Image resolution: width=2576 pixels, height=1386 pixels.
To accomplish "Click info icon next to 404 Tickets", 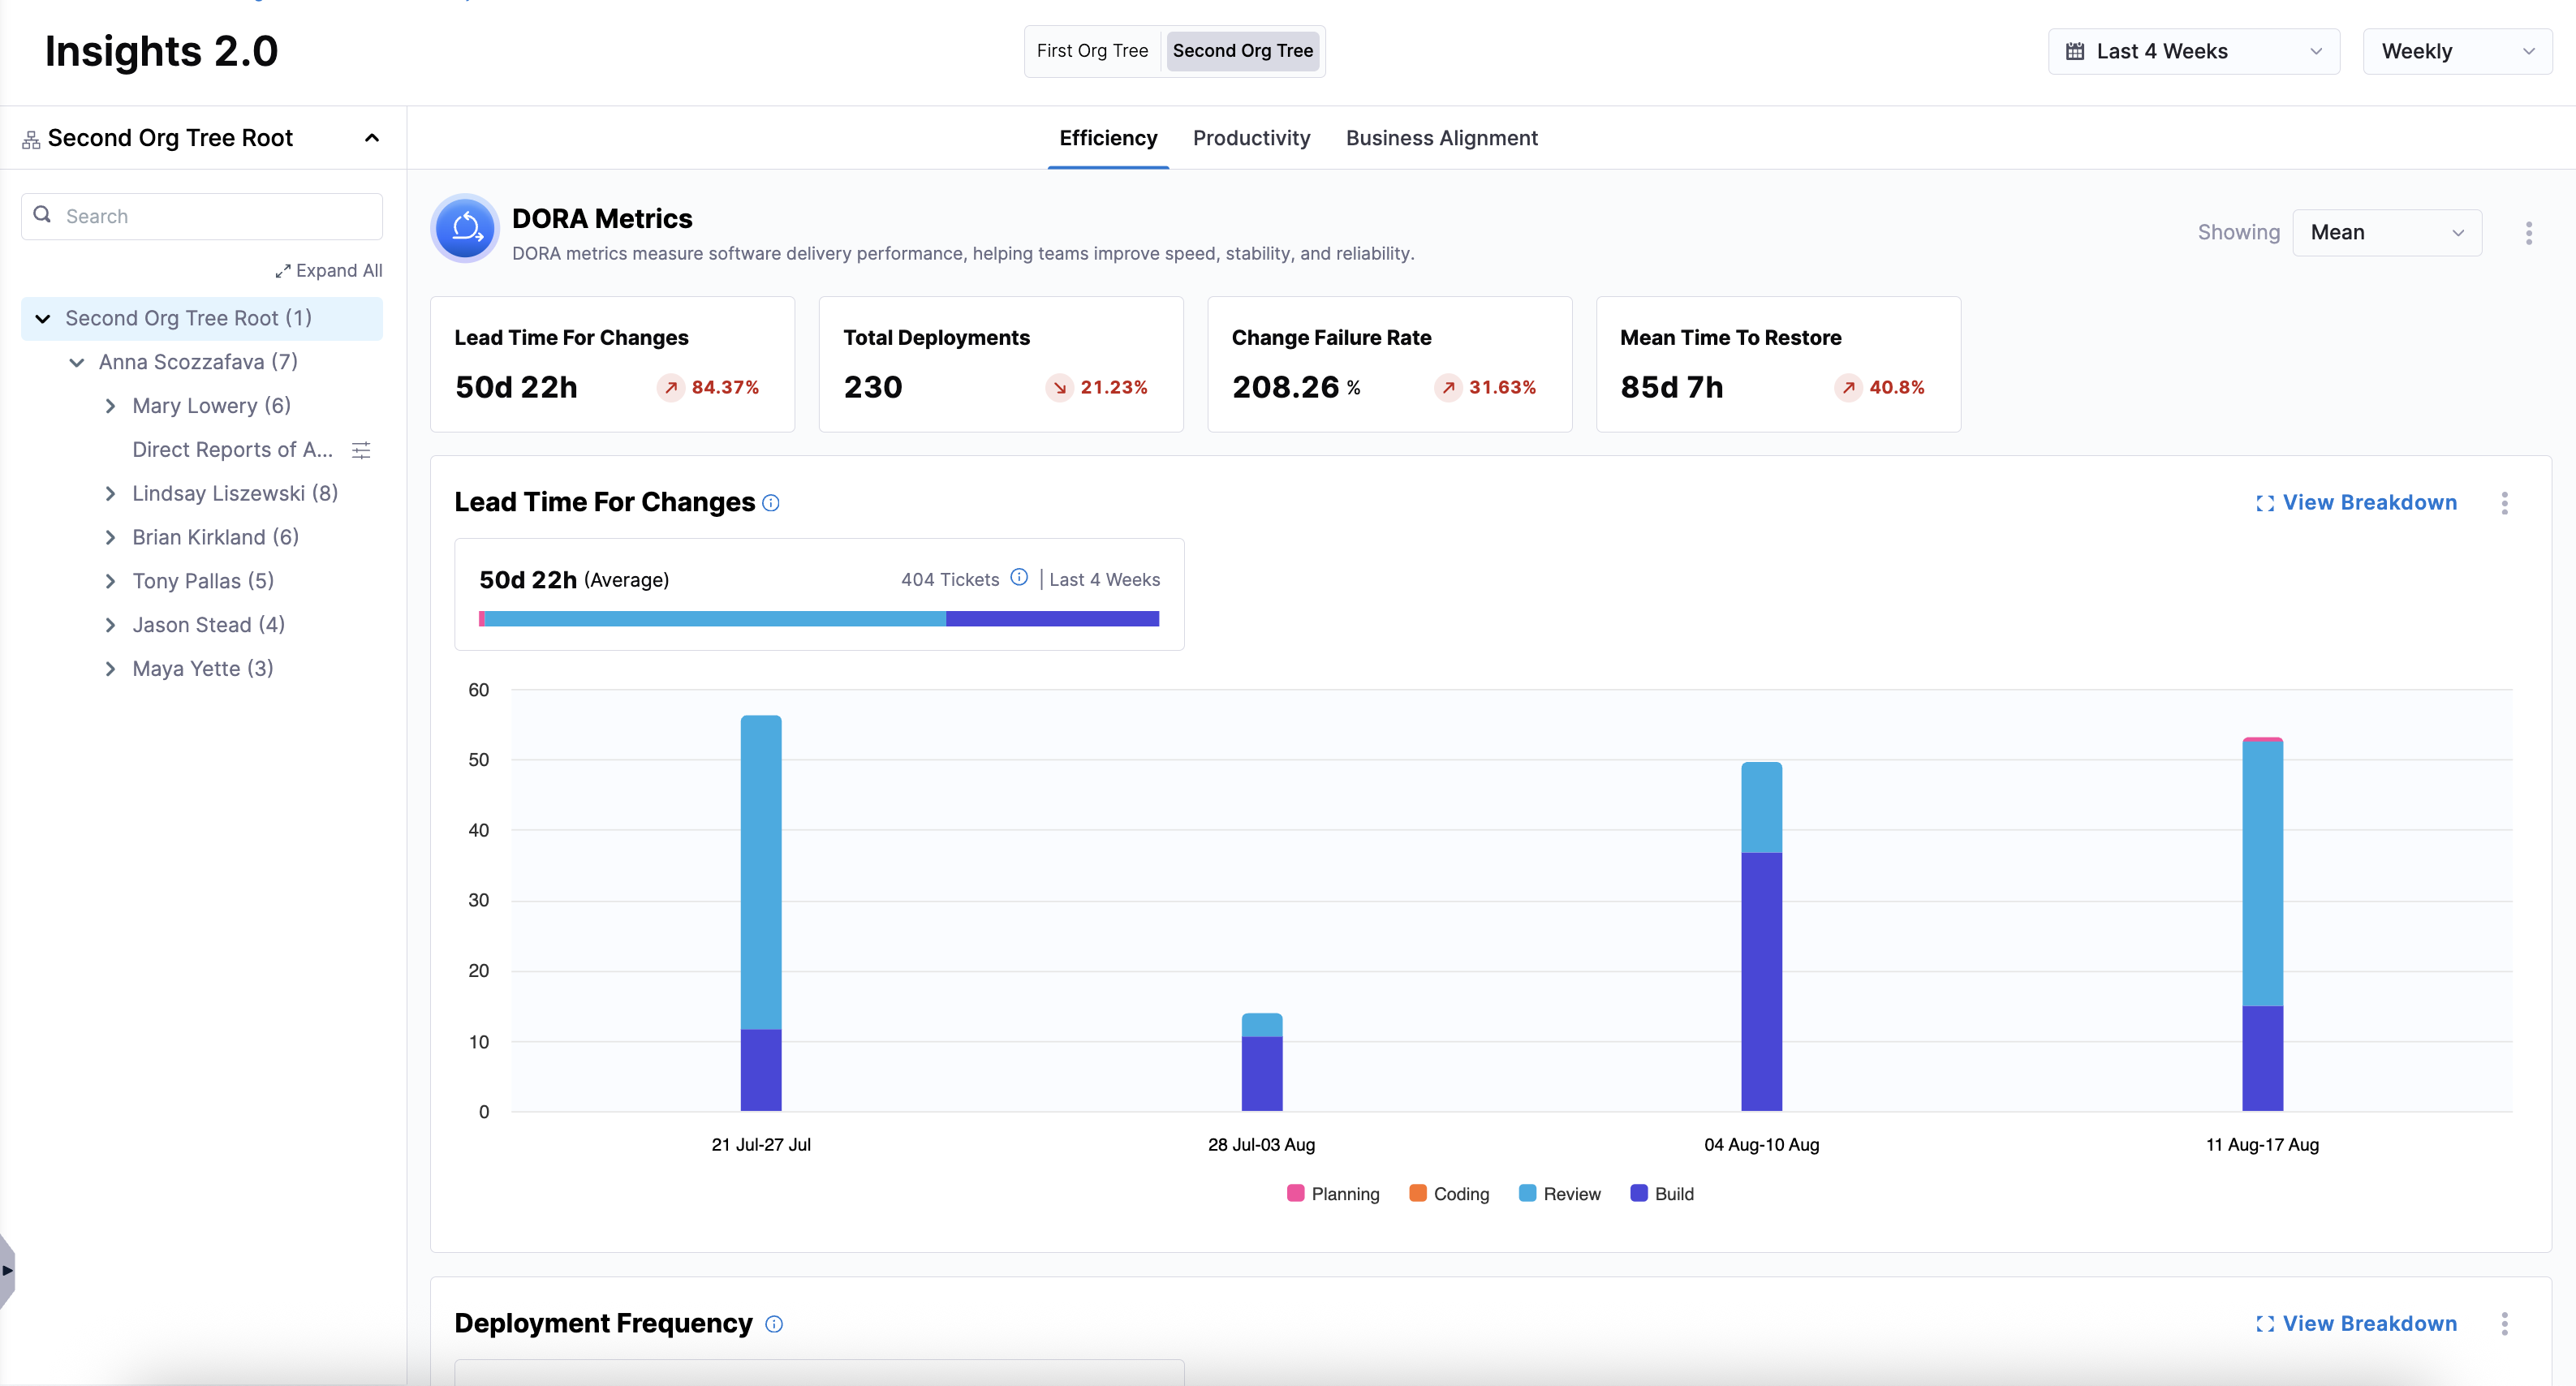I will (x=1019, y=577).
